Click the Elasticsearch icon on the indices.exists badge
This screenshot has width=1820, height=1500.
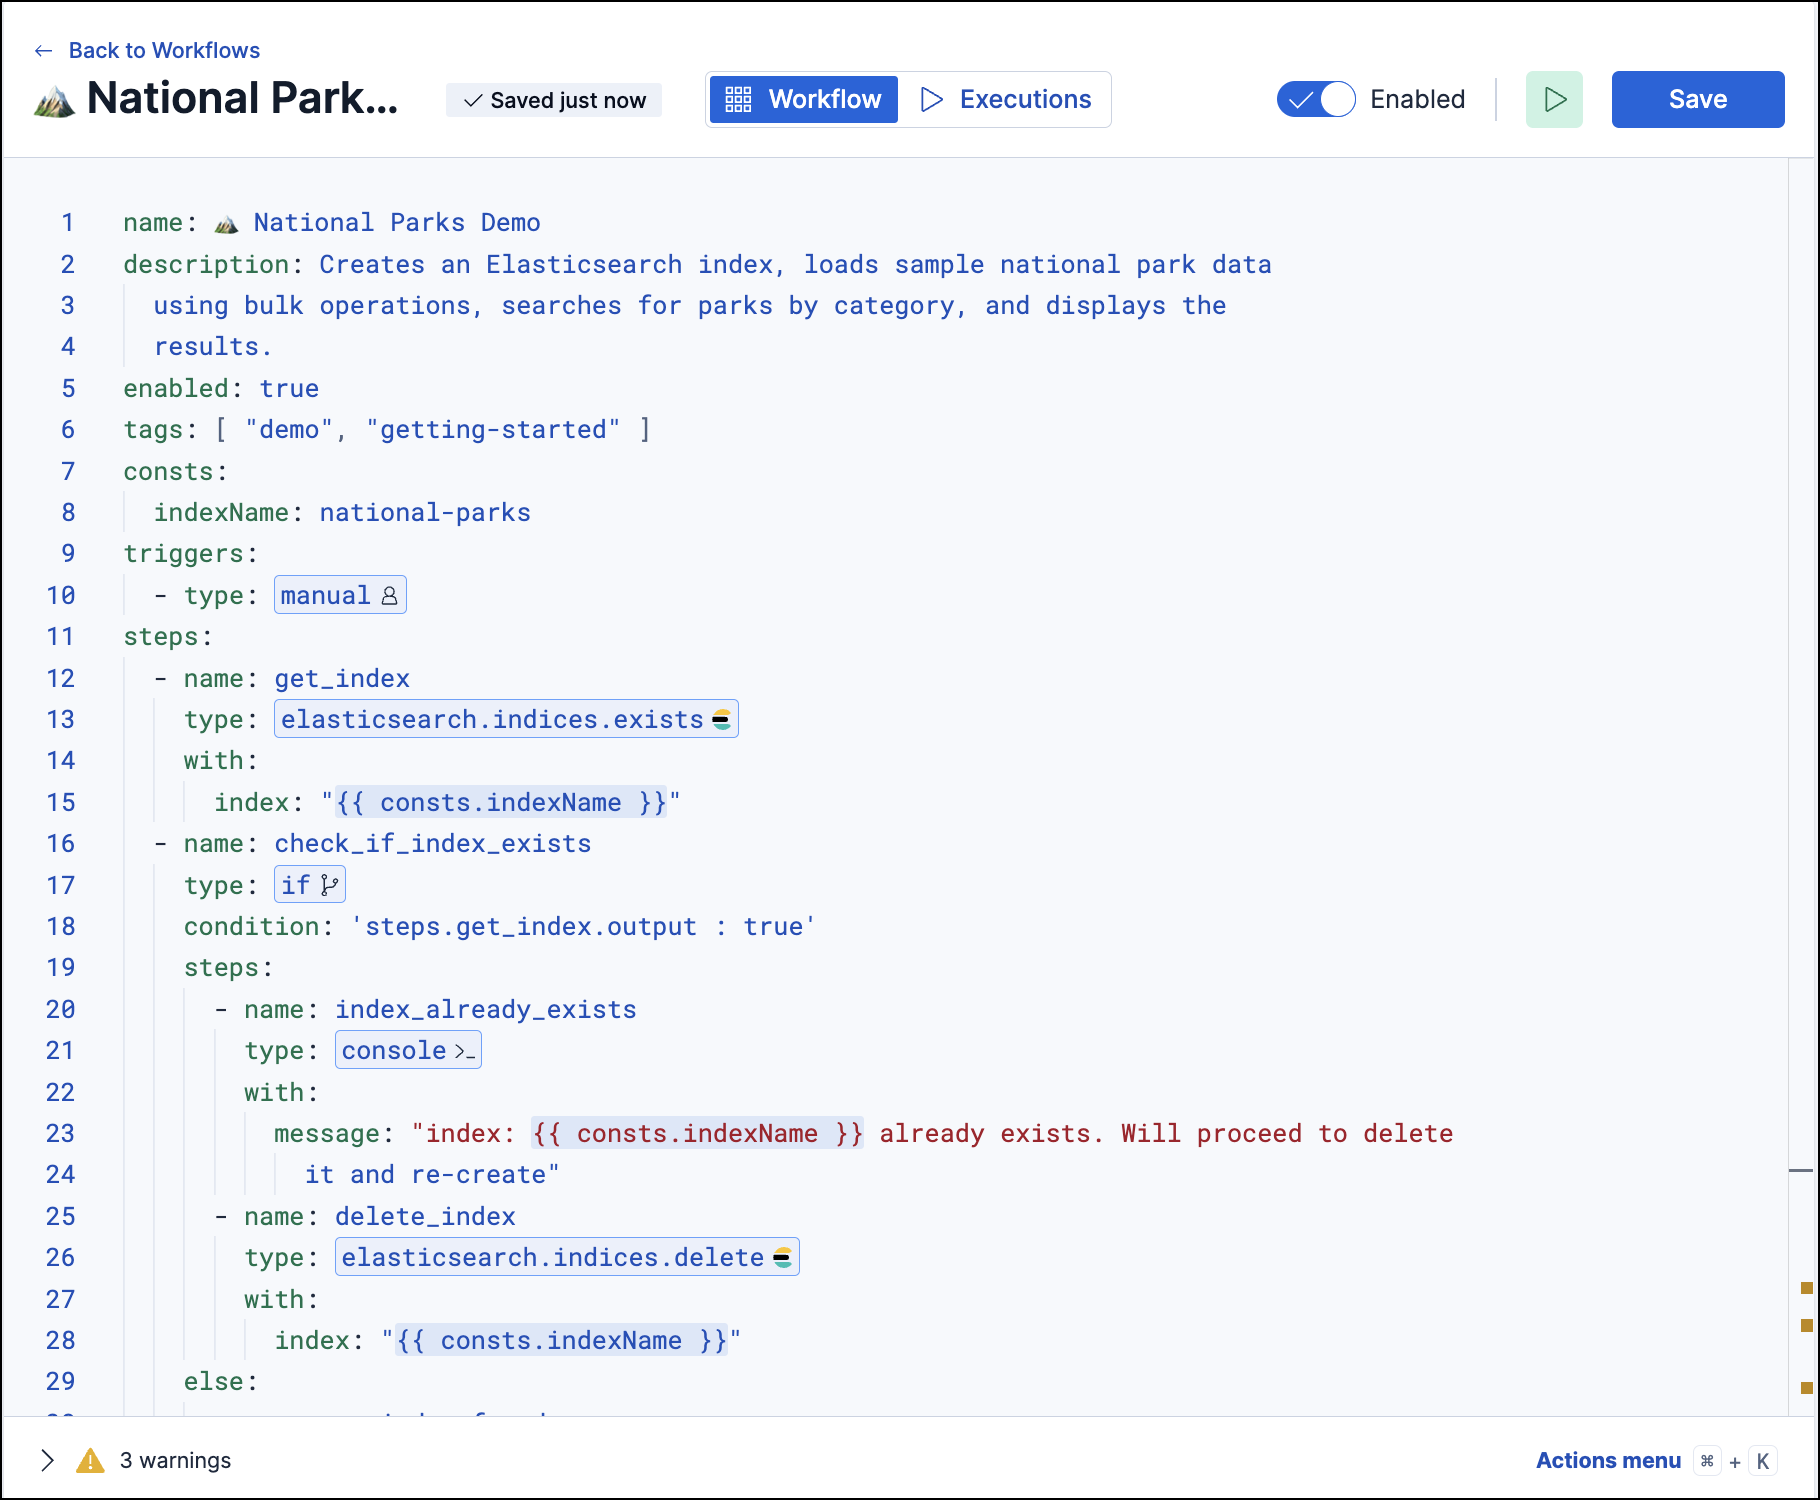click(x=722, y=718)
